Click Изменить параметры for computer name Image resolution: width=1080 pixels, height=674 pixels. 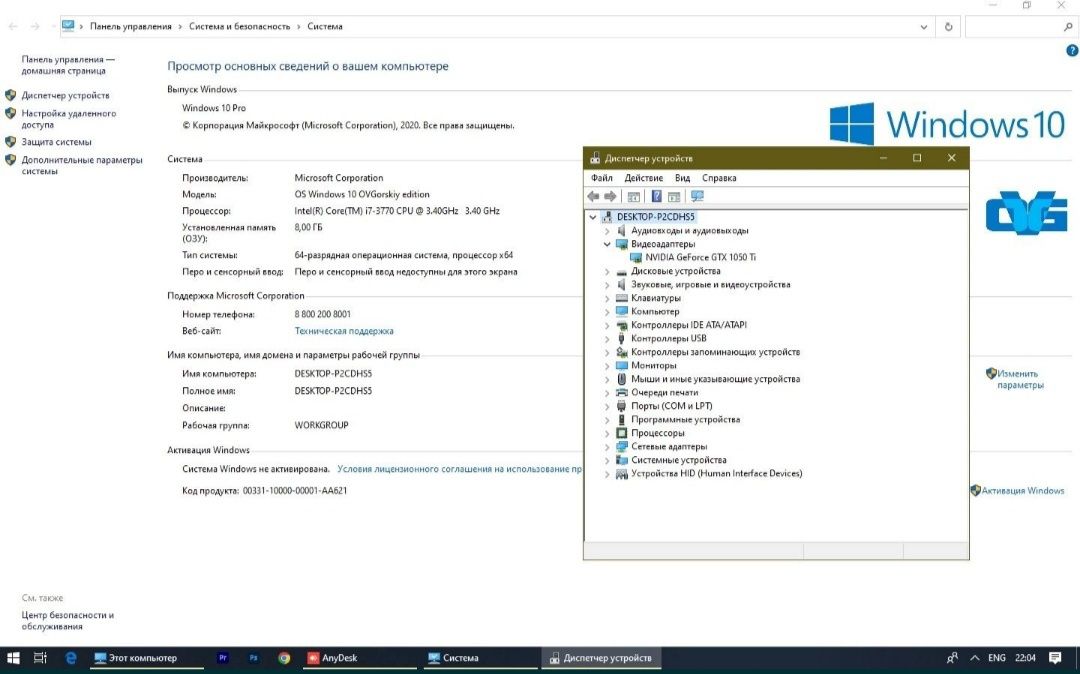point(1020,379)
